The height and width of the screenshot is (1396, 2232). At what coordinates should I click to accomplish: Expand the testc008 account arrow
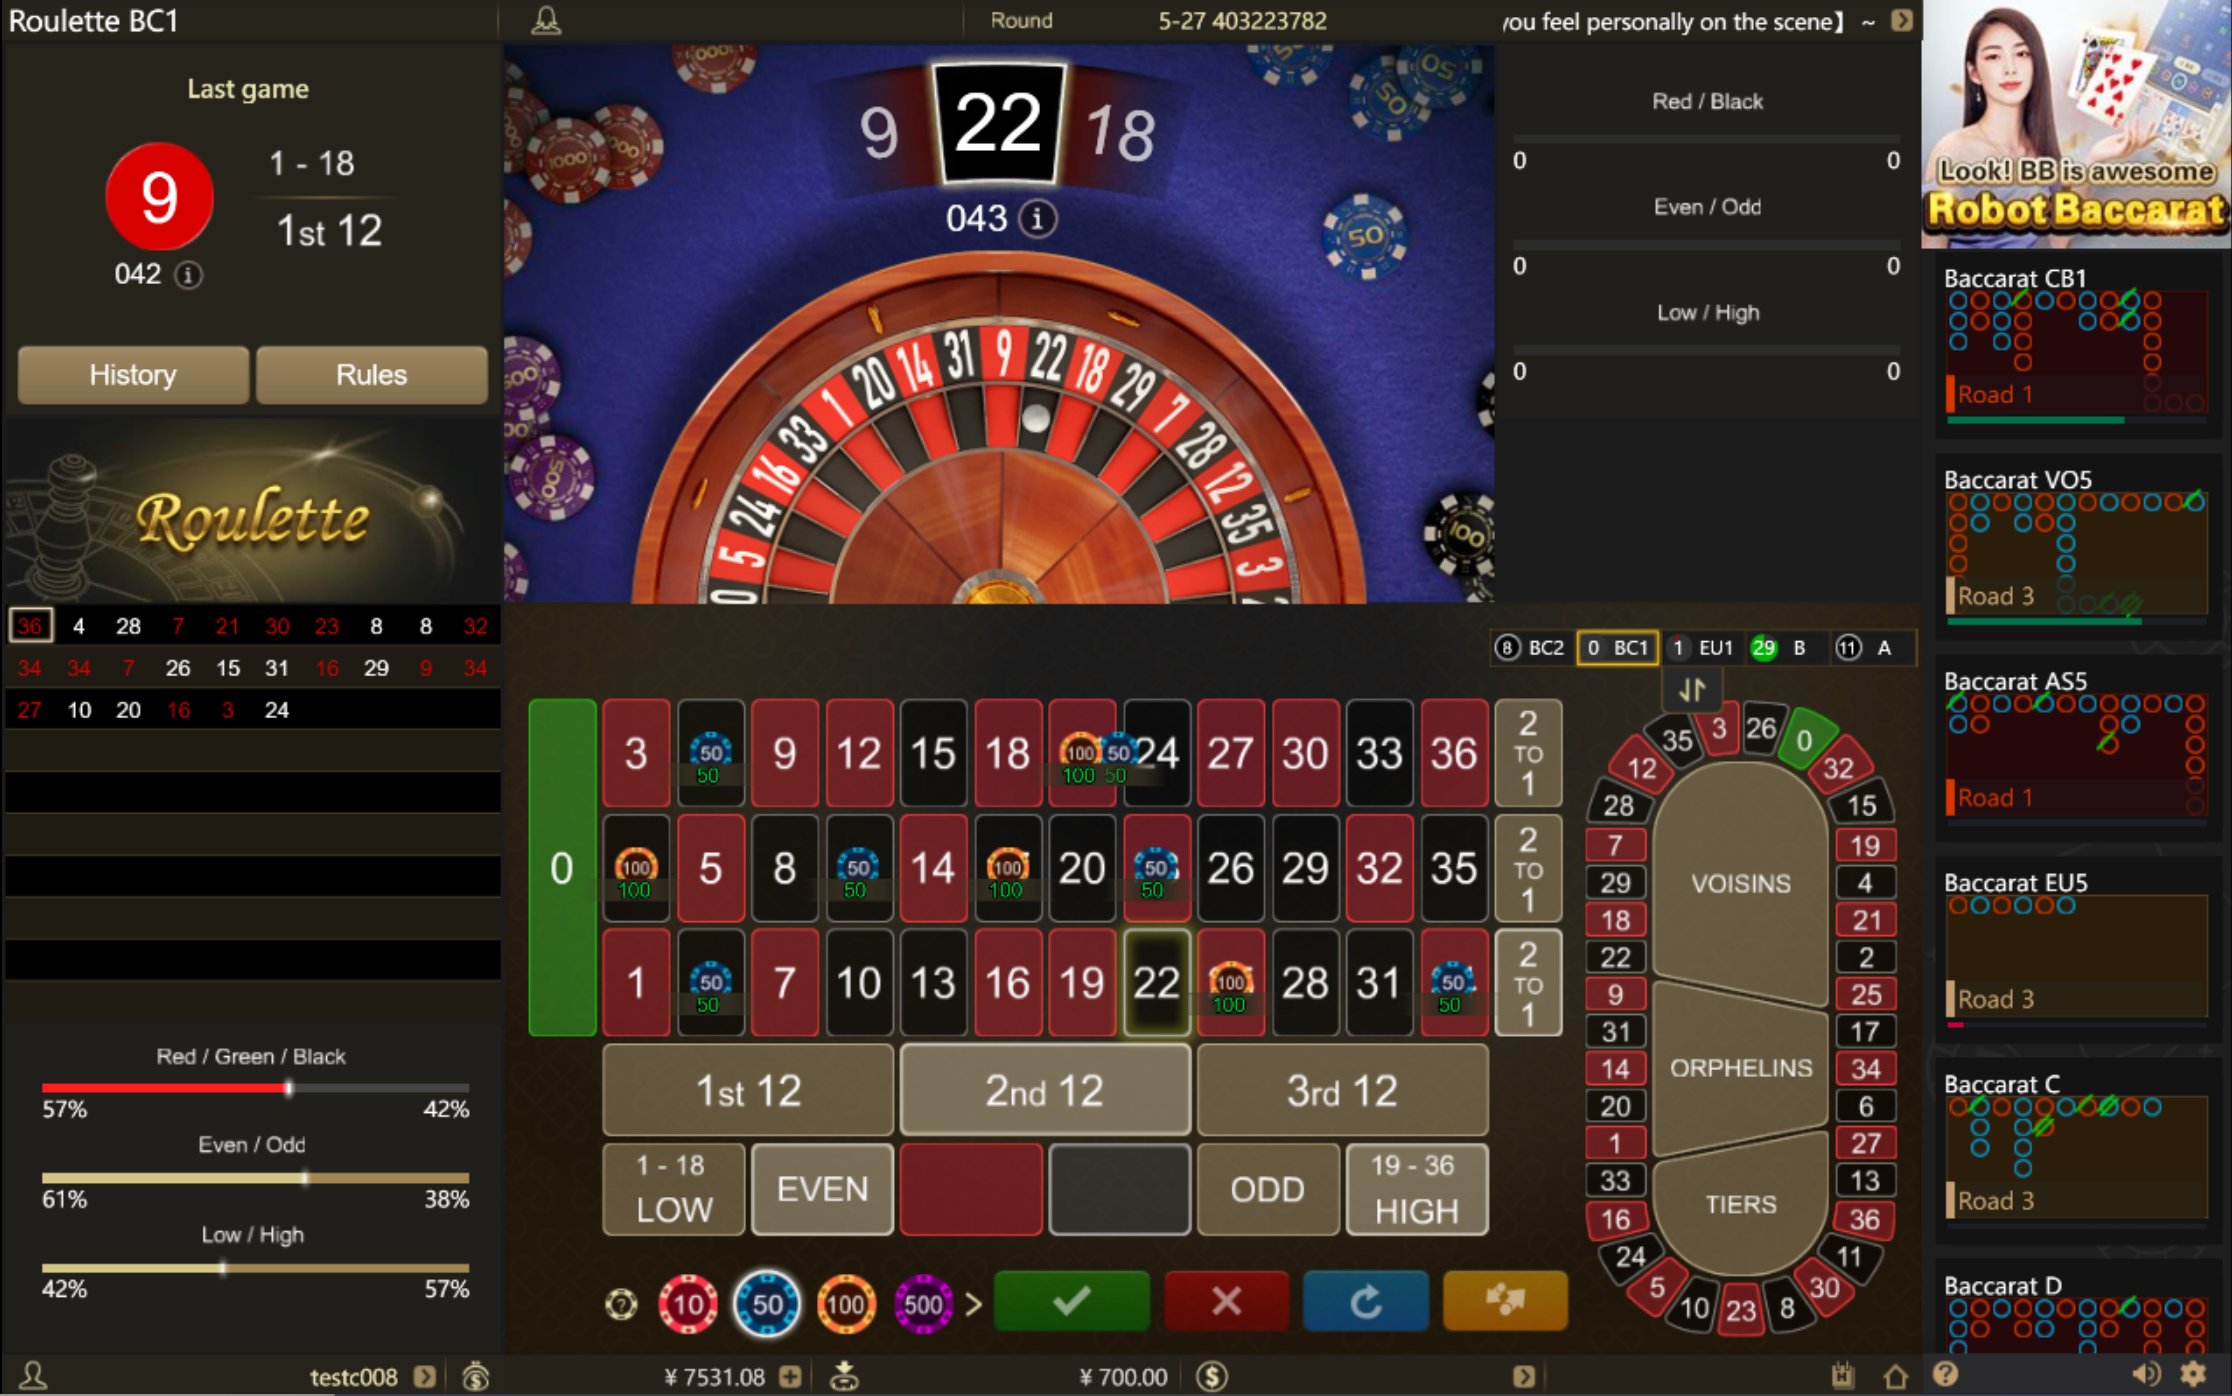tap(424, 1377)
